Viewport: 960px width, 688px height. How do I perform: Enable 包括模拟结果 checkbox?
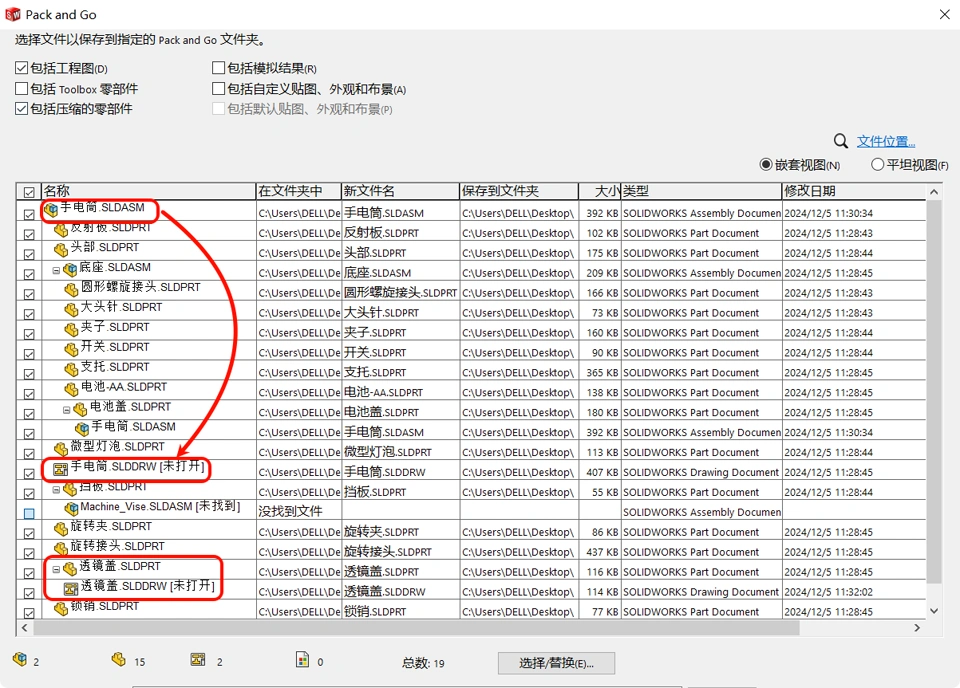pos(219,67)
